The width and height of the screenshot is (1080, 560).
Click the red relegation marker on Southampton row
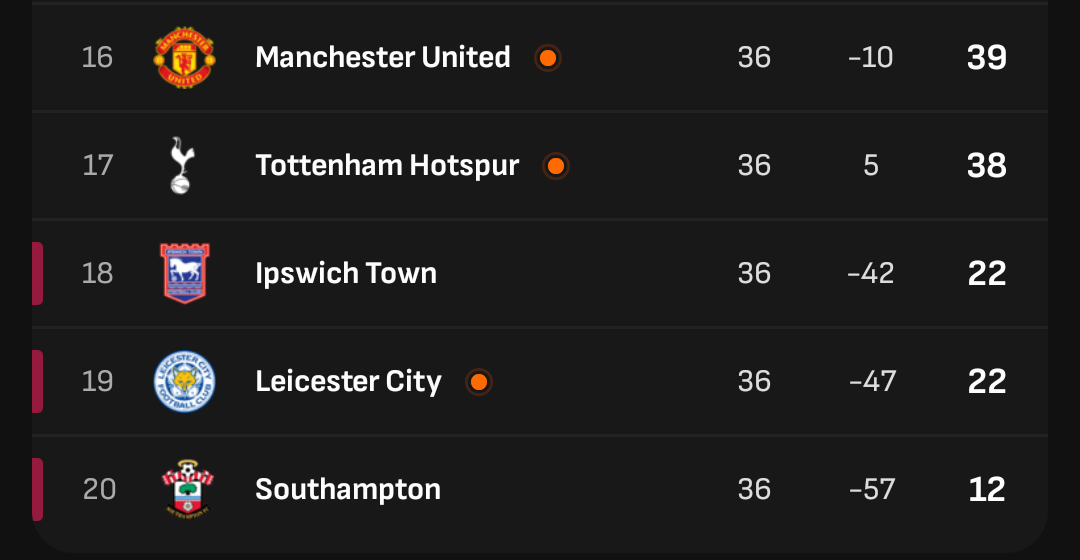click(37, 489)
